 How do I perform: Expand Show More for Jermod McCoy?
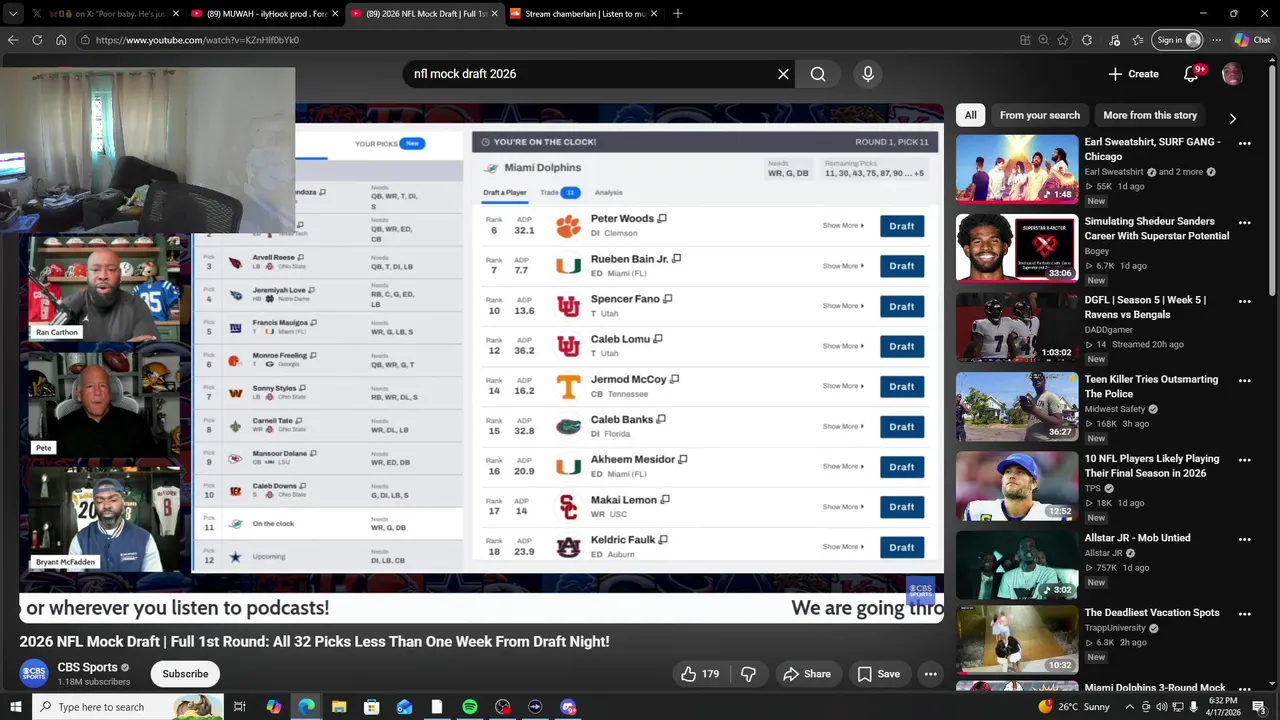843,386
